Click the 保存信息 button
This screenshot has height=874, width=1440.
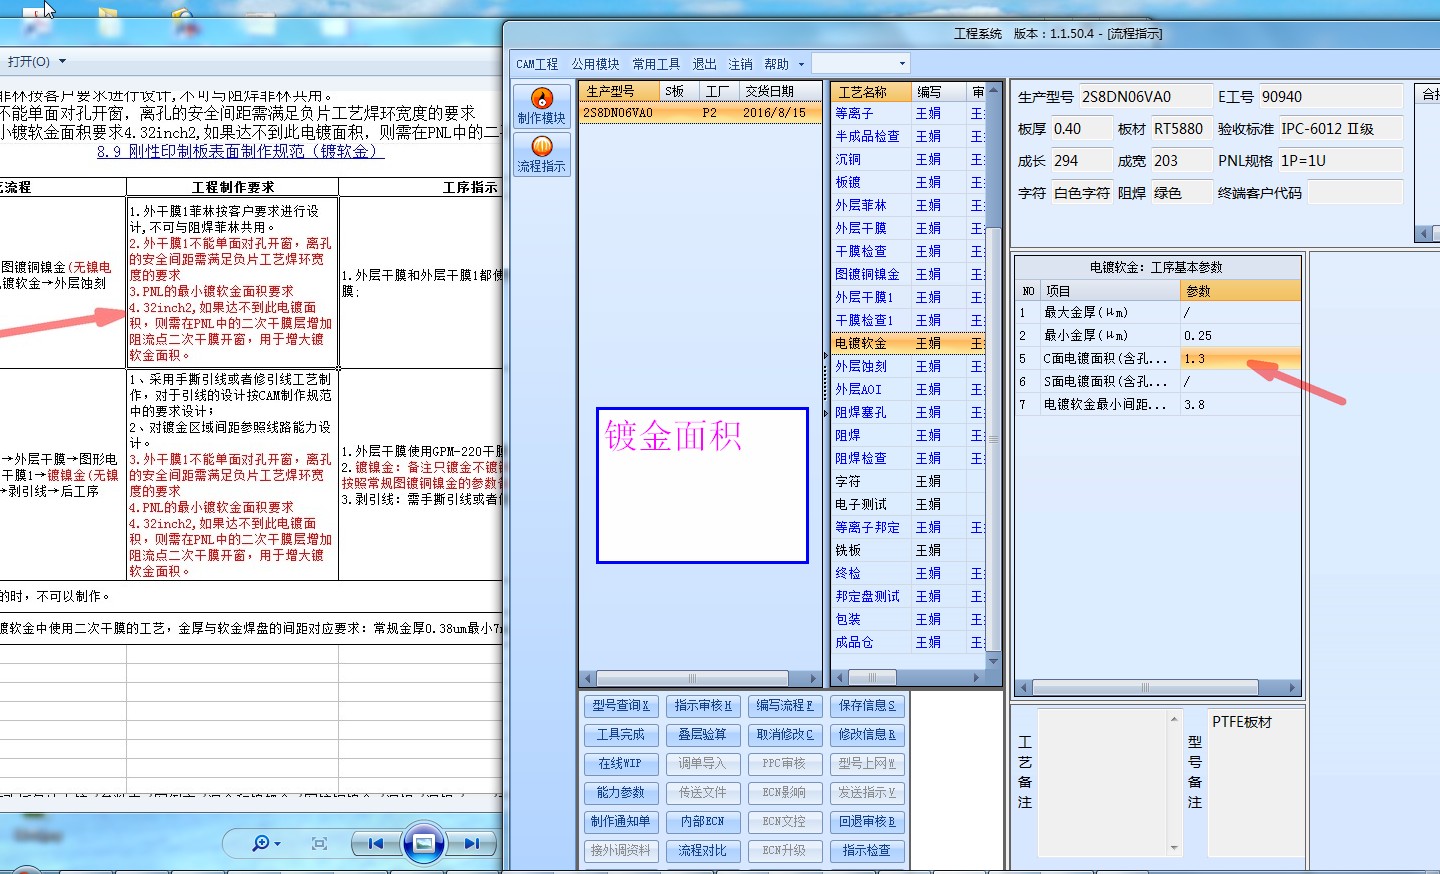click(x=866, y=706)
